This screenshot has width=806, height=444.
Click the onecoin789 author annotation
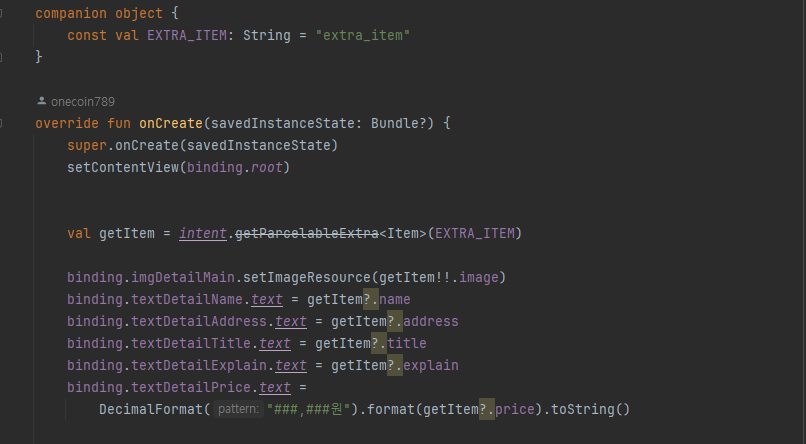[x=83, y=102]
